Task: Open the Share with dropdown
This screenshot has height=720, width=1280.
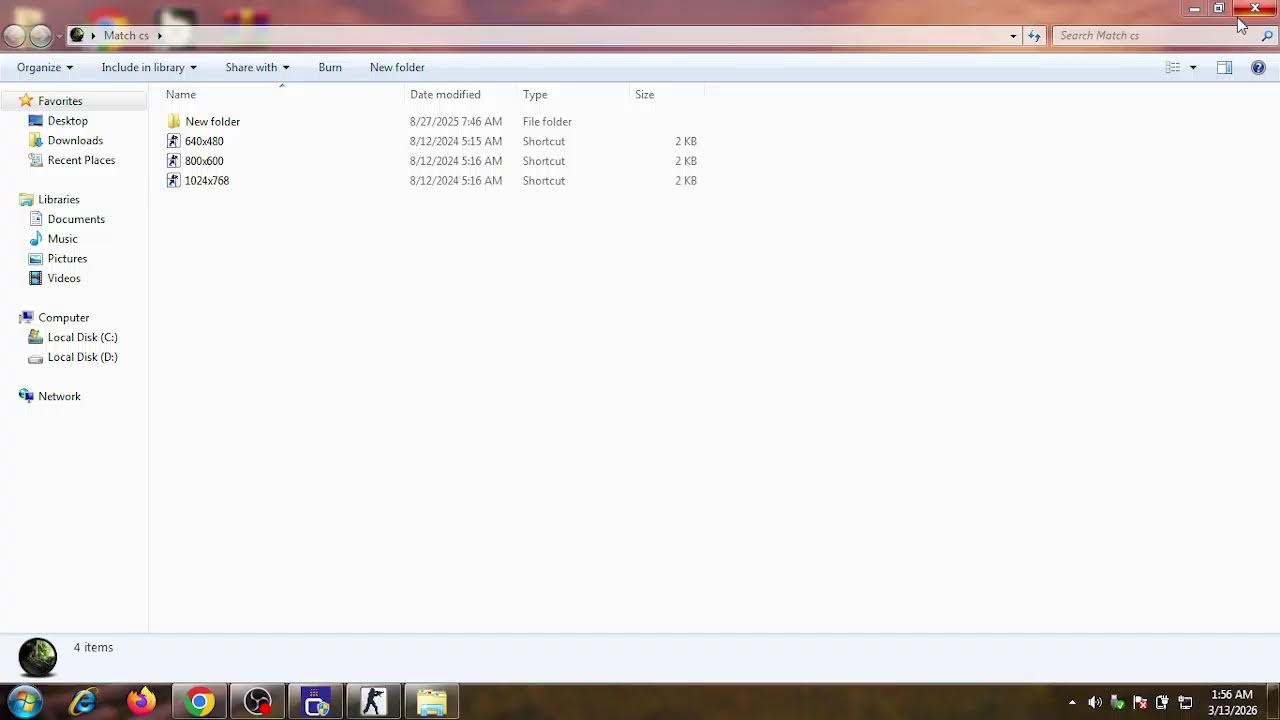Action: coord(257,67)
